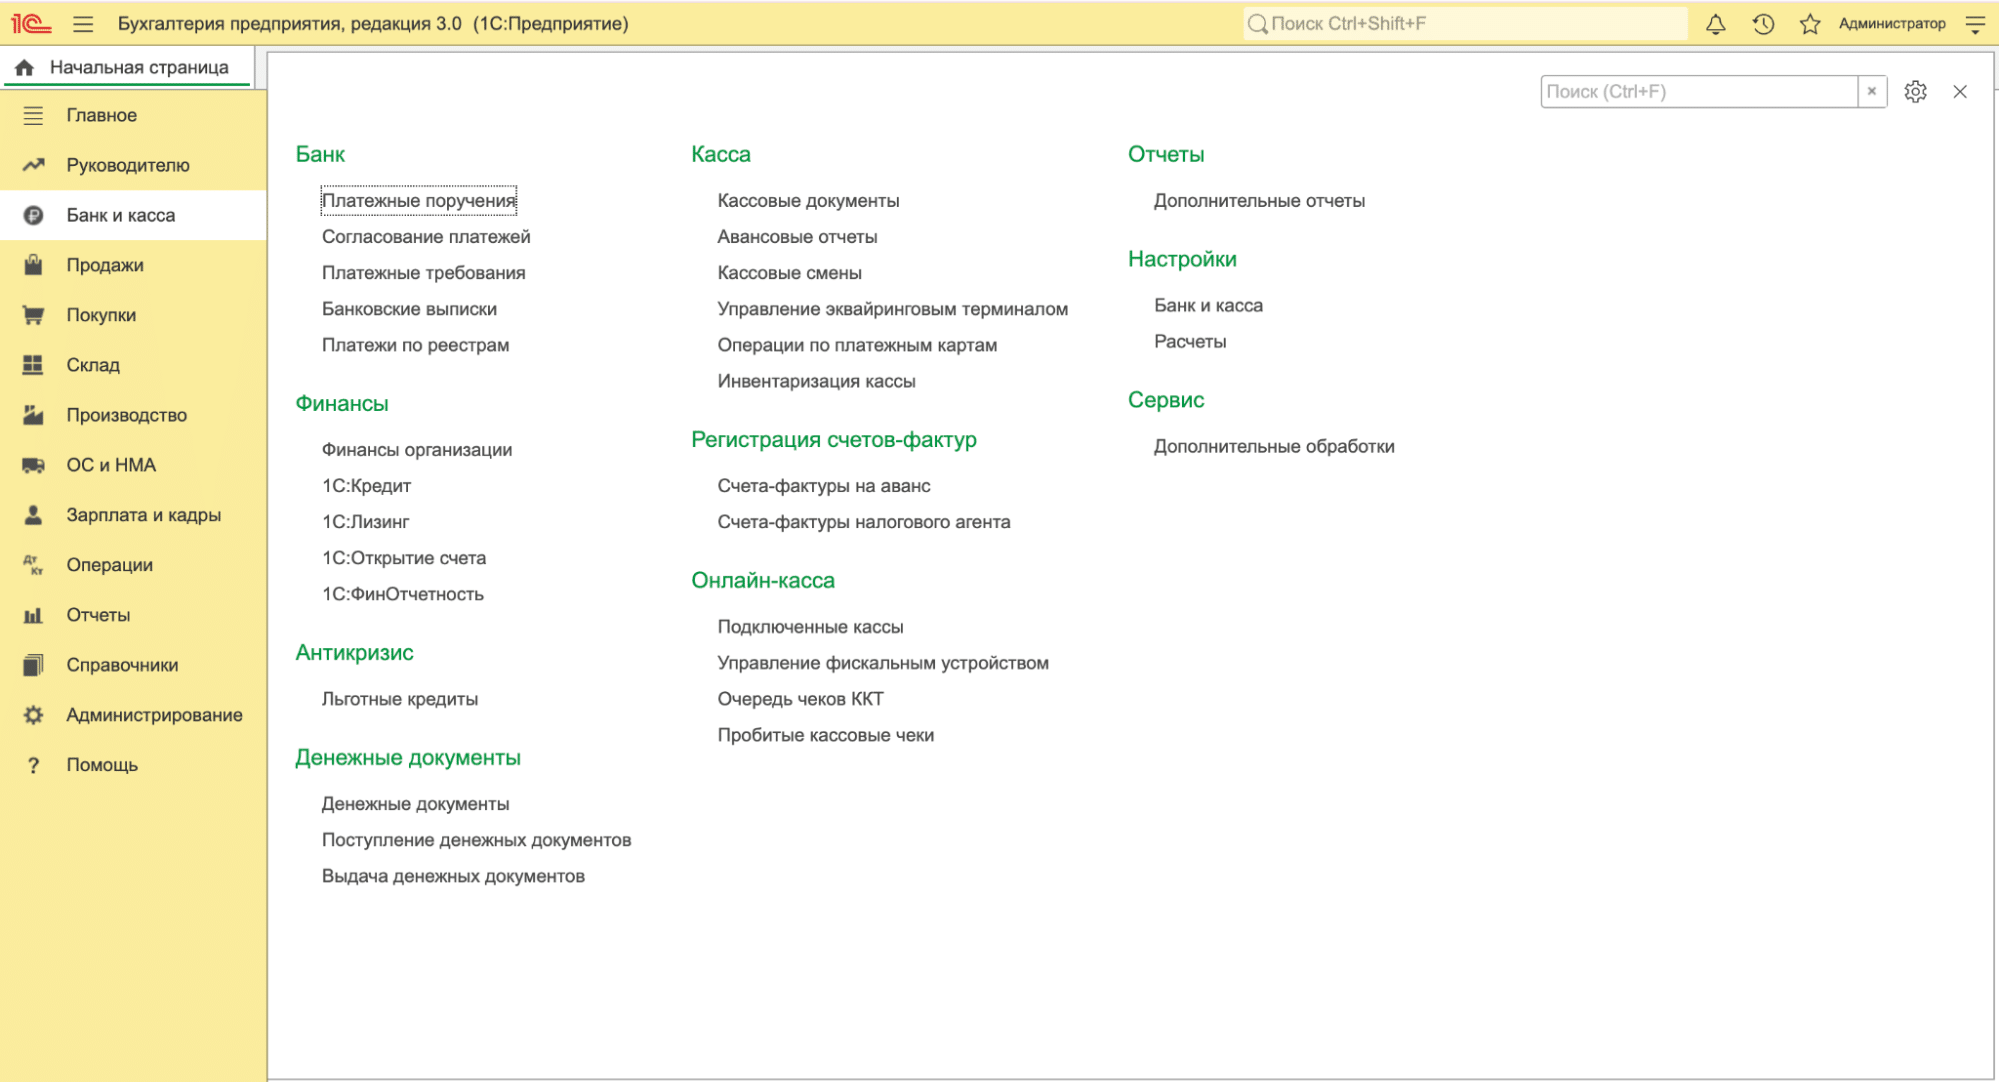Open the Банковские выписки link
Viewport: 1999px width, 1083px height.
409,309
